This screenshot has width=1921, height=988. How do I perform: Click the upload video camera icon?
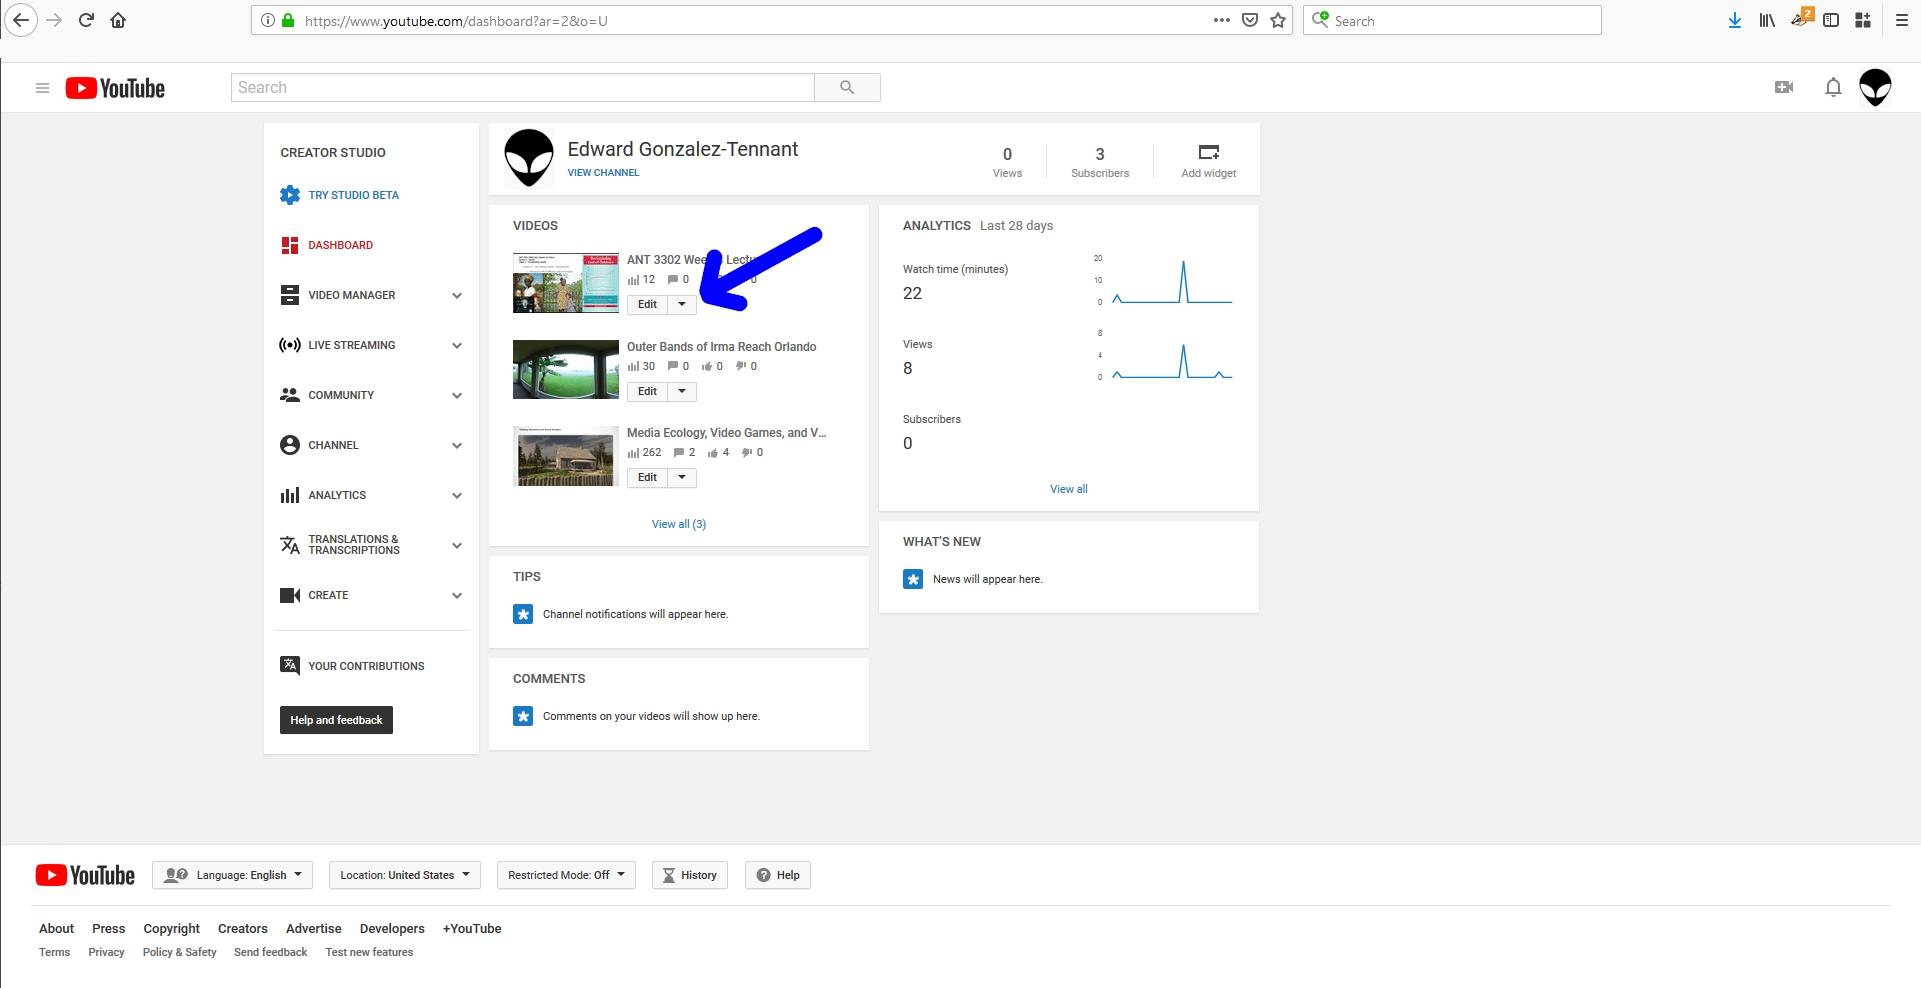tap(1783, 88)
